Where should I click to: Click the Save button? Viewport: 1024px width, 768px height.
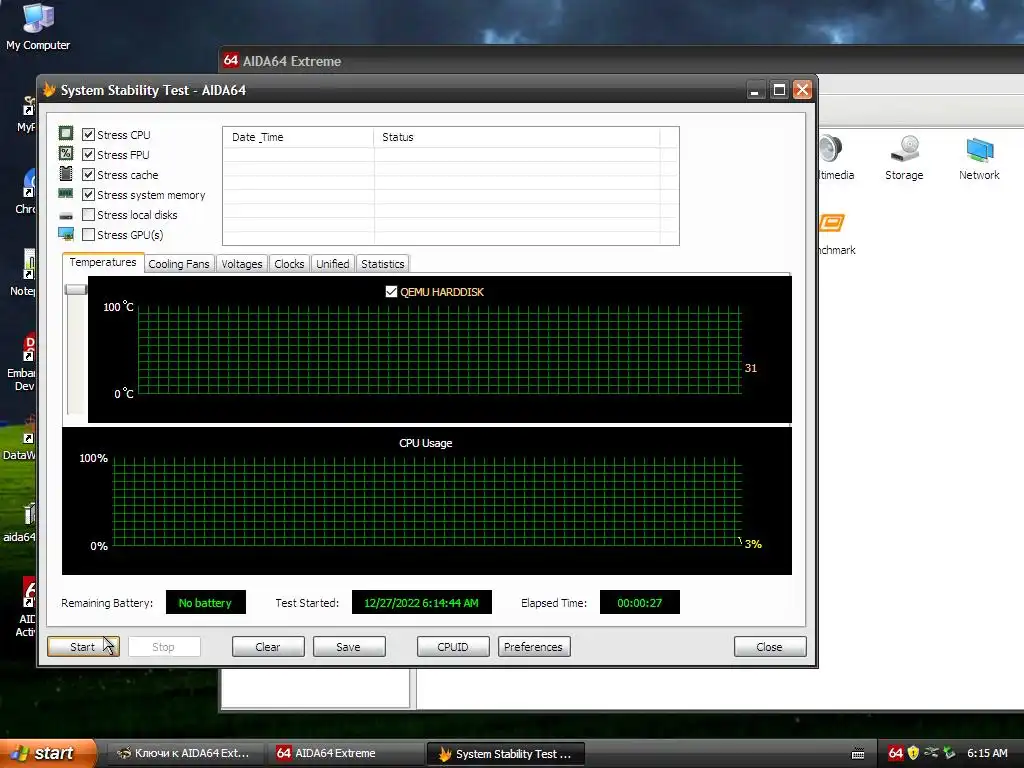349,647
